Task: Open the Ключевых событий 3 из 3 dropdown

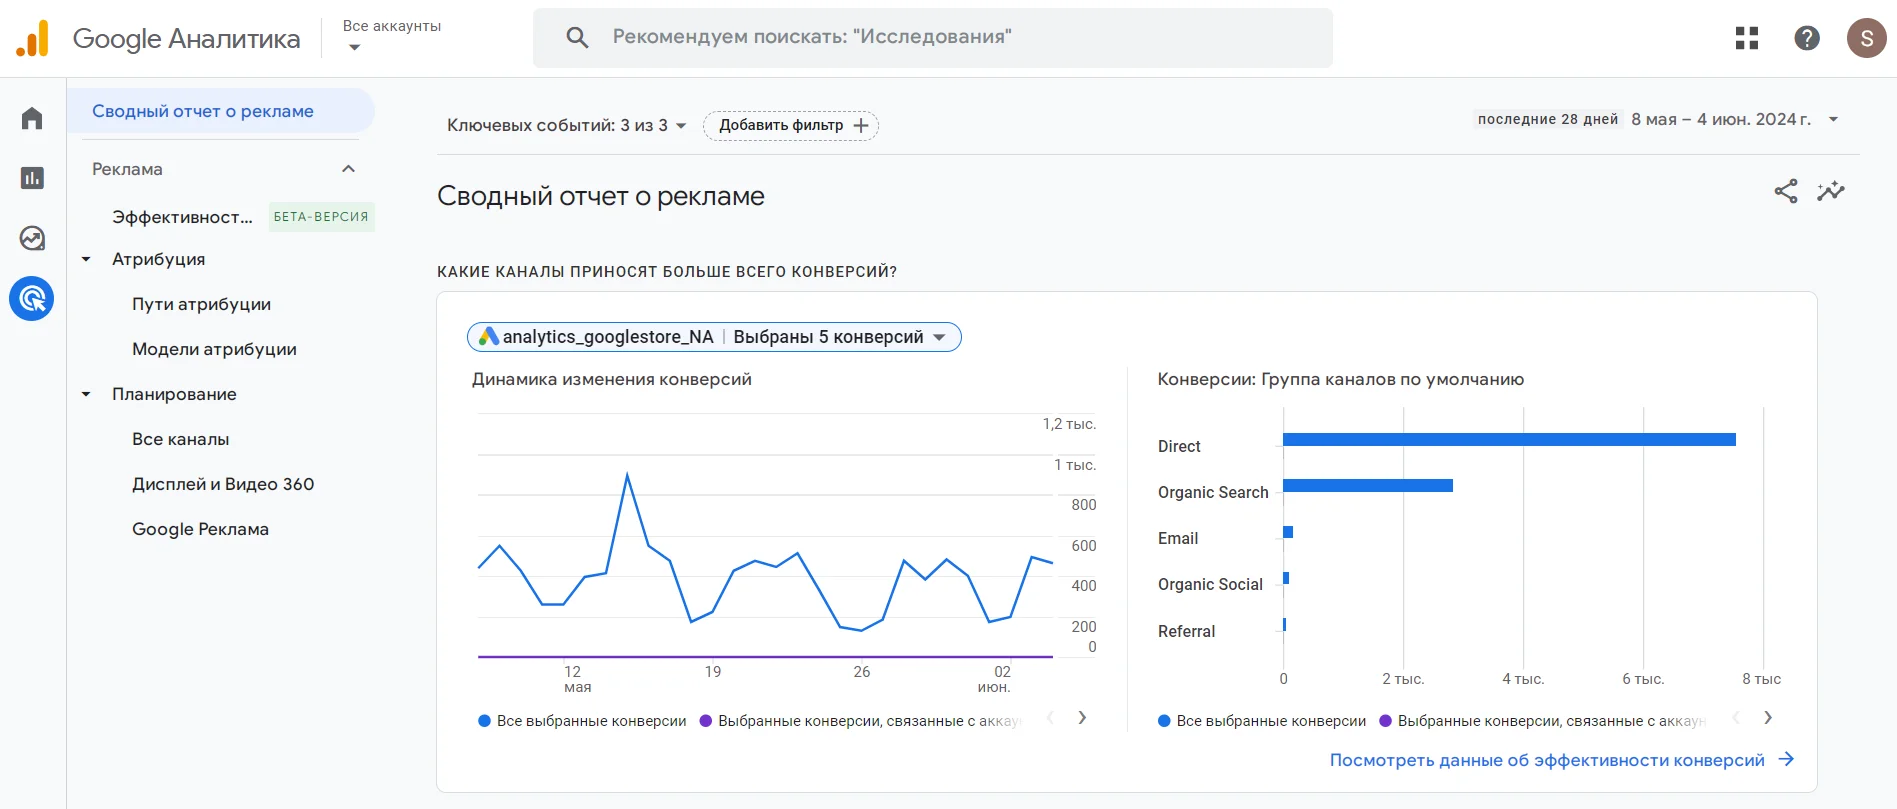Action: pyautogui.click(x=566, y=125)
